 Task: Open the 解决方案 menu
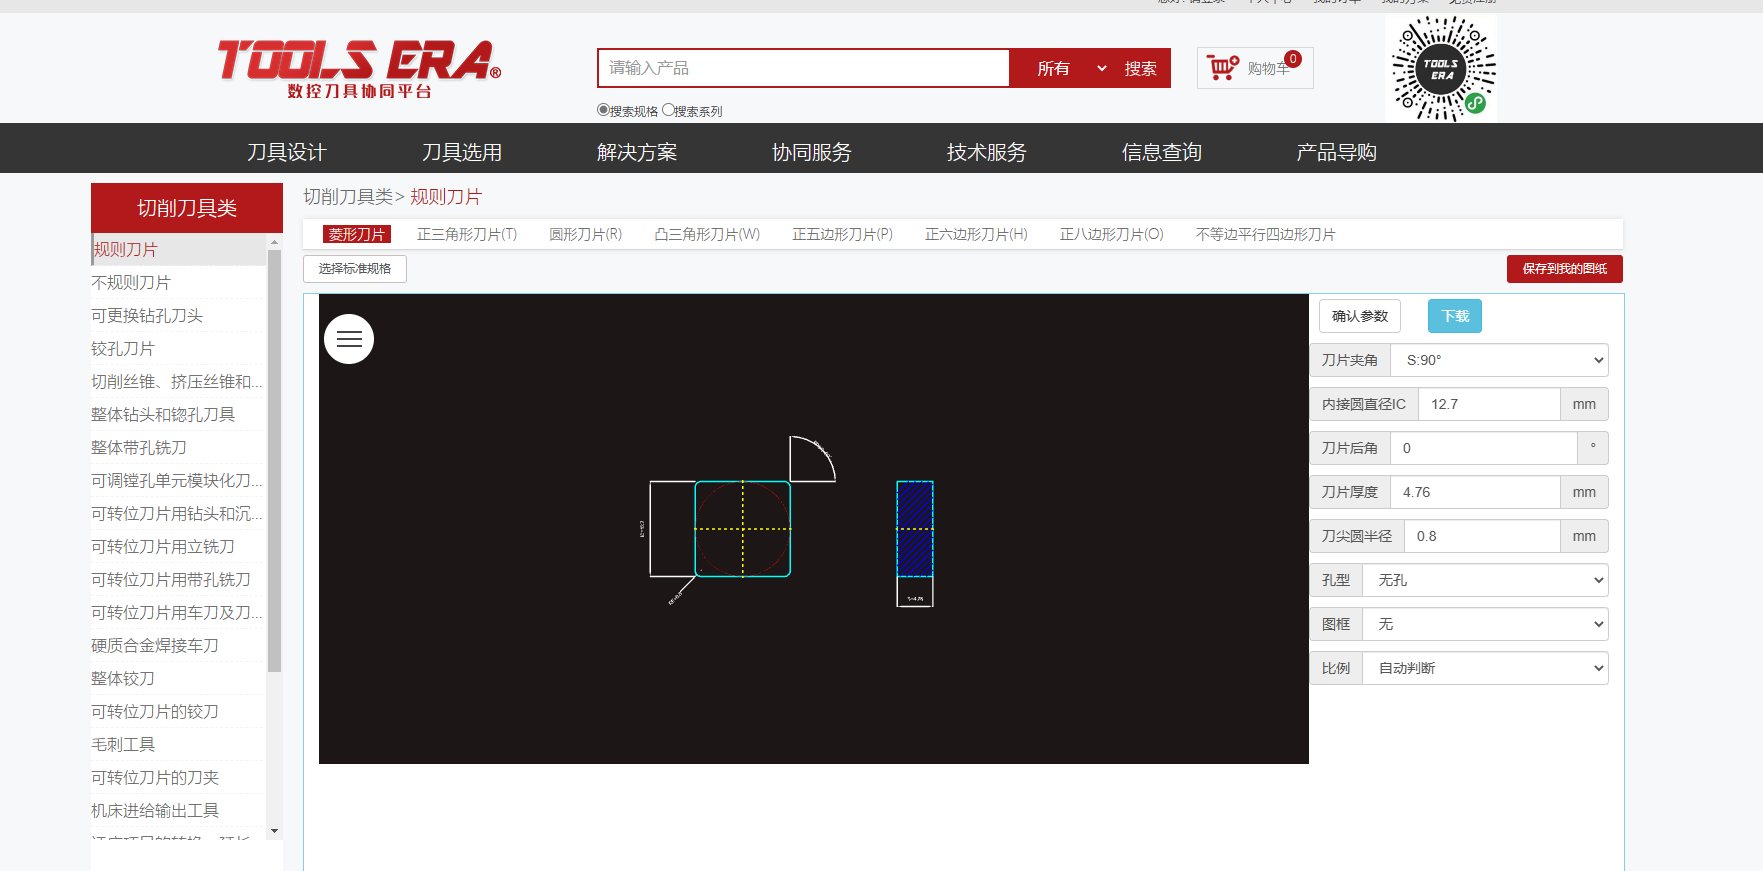pos(637,152)
